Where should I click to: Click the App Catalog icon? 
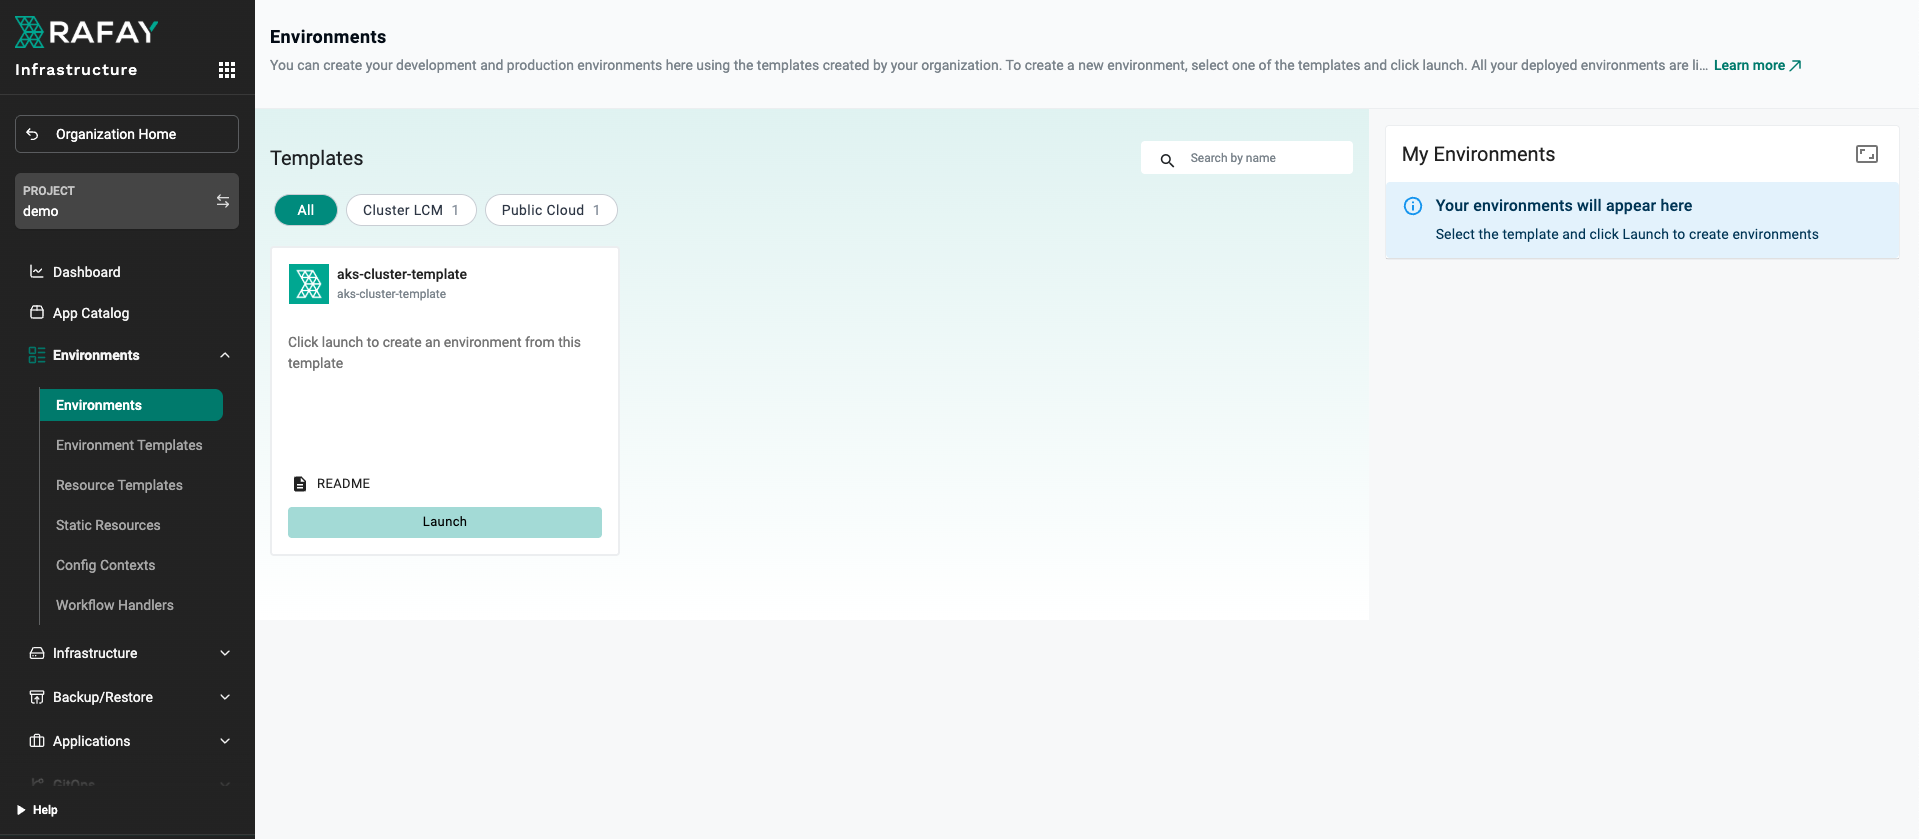pos(37,313)
